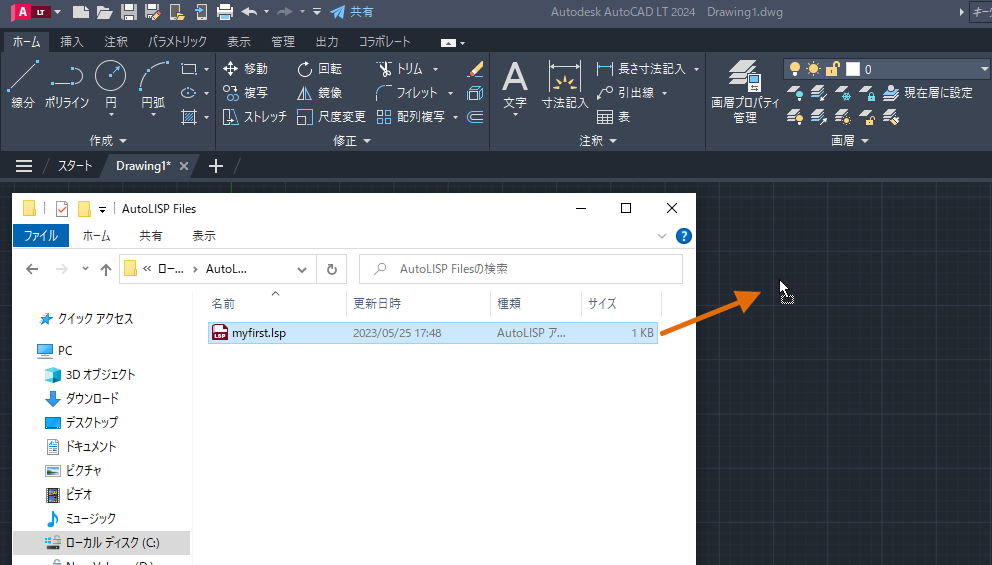Toggle layer 0 lock icon

point(833,69)
